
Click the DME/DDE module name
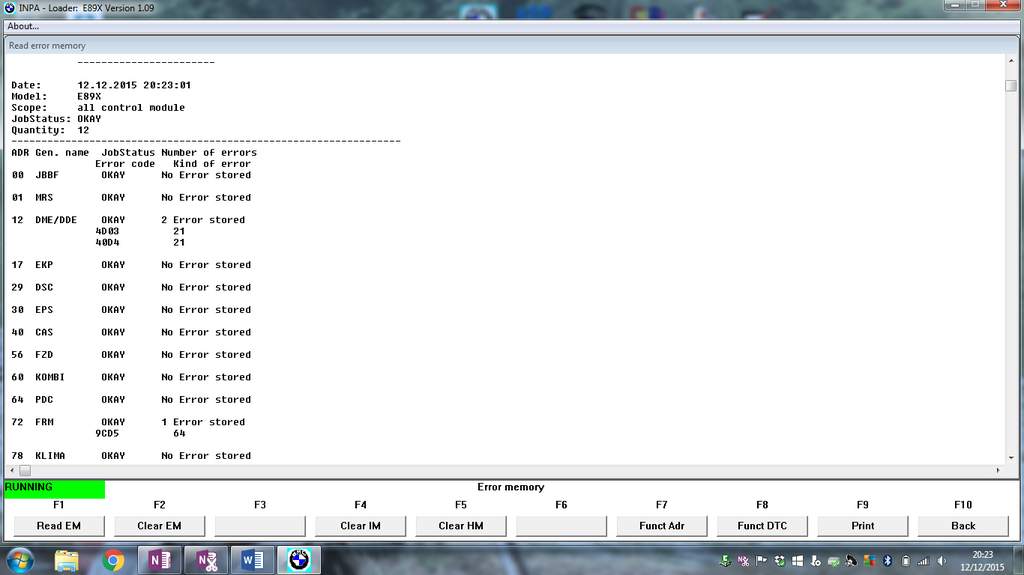(56, 220)
